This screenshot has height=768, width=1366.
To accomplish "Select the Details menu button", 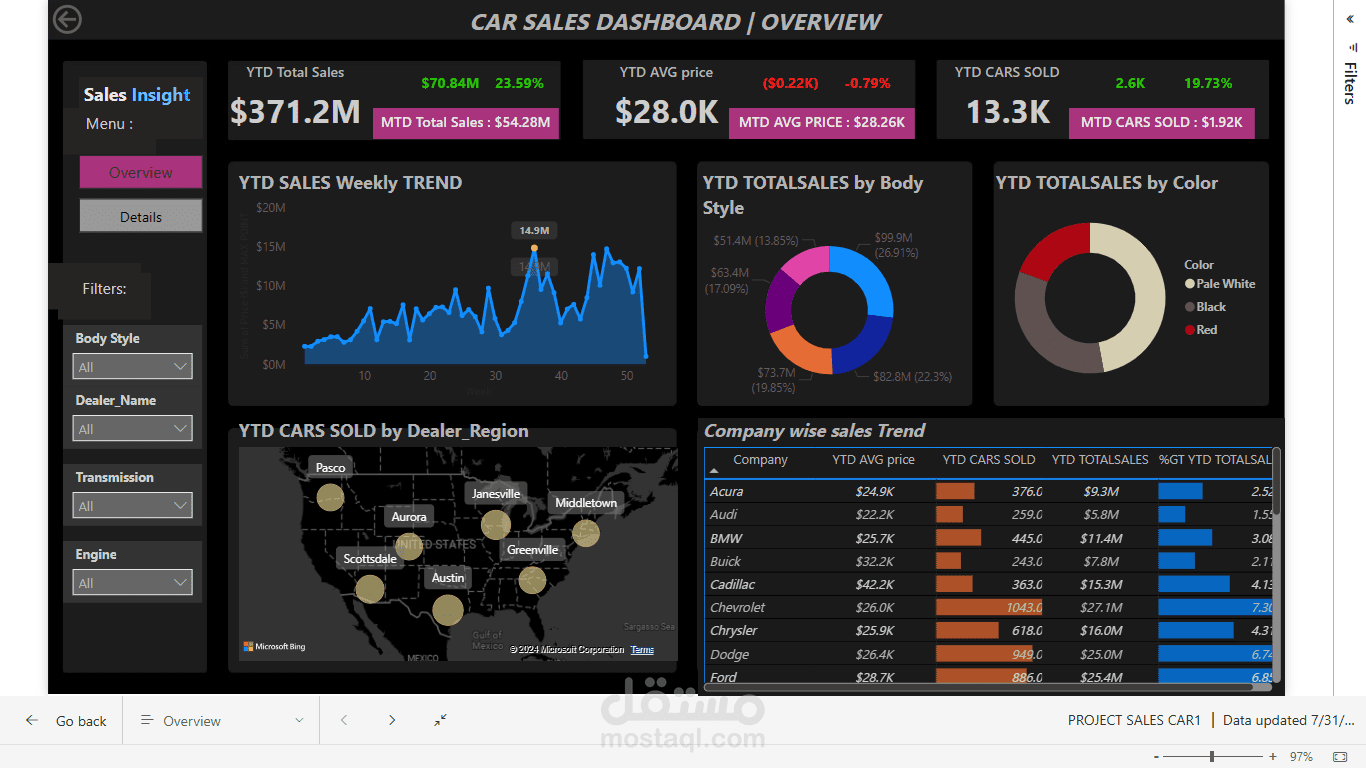I will [x=141, y=216].
